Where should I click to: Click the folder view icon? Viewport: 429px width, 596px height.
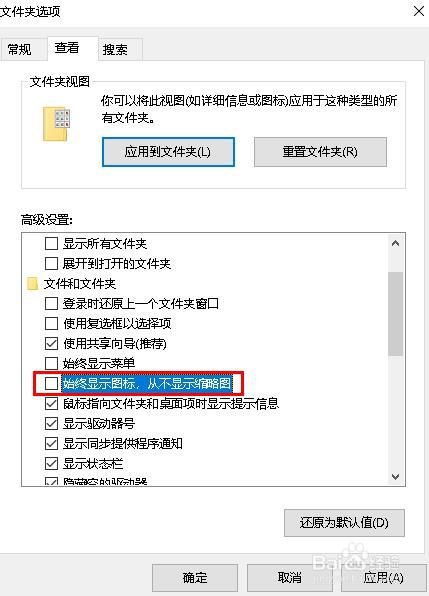(57, 124)
